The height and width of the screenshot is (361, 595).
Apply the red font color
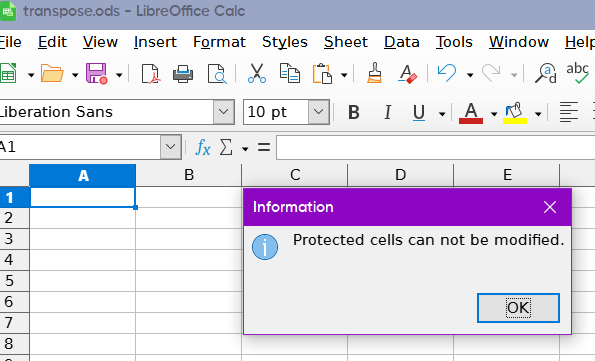click(471, 113)
